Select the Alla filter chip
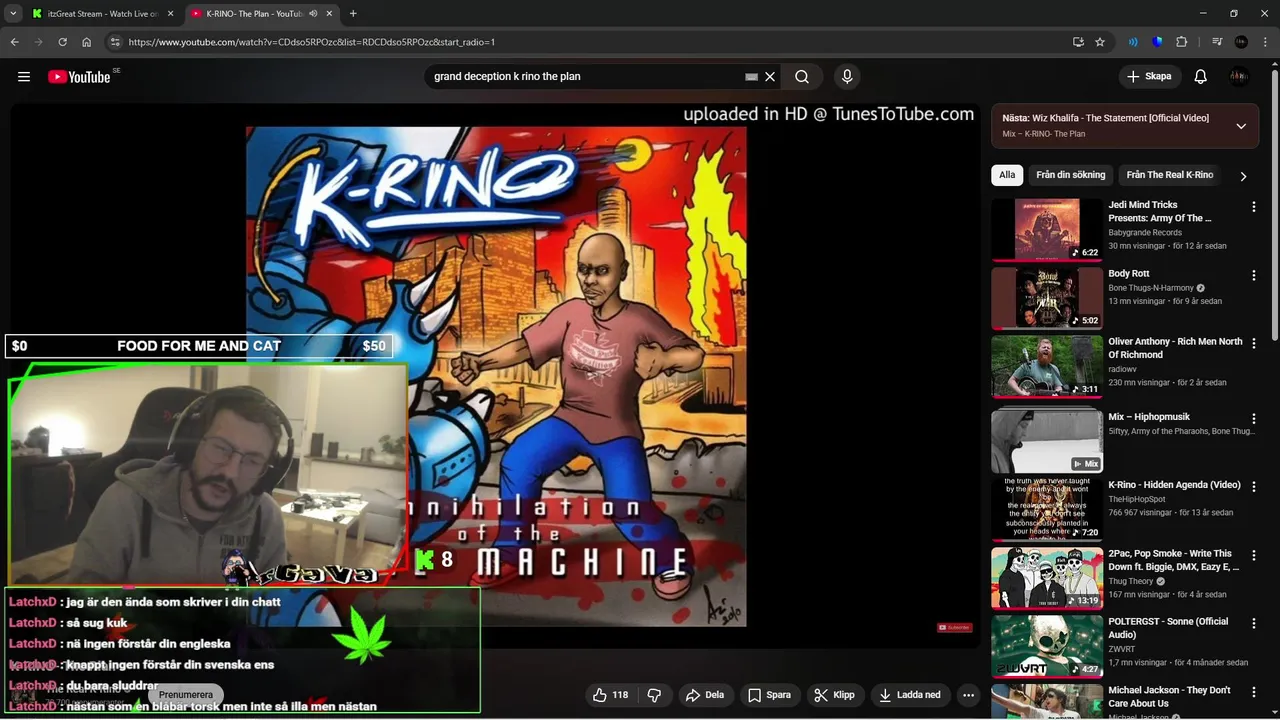The image size is (1280, 720). [1007, 175]
